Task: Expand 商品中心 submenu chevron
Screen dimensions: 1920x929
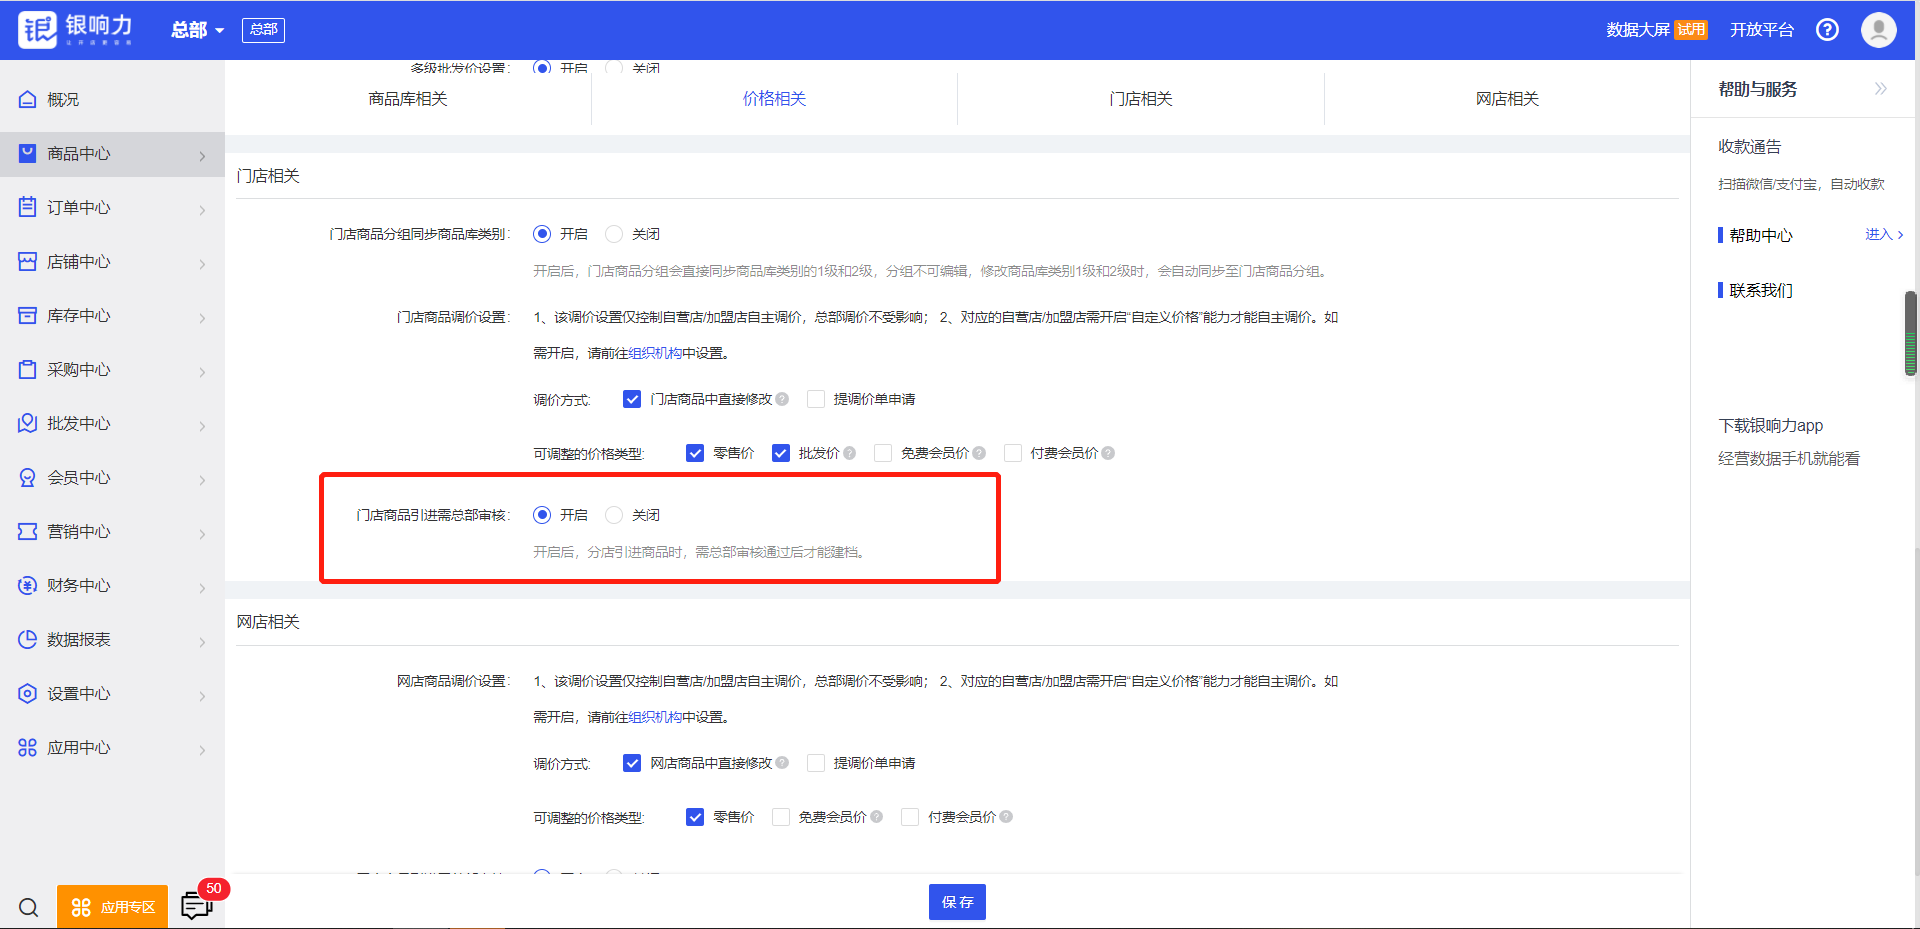Action: [x=202, y=156]
